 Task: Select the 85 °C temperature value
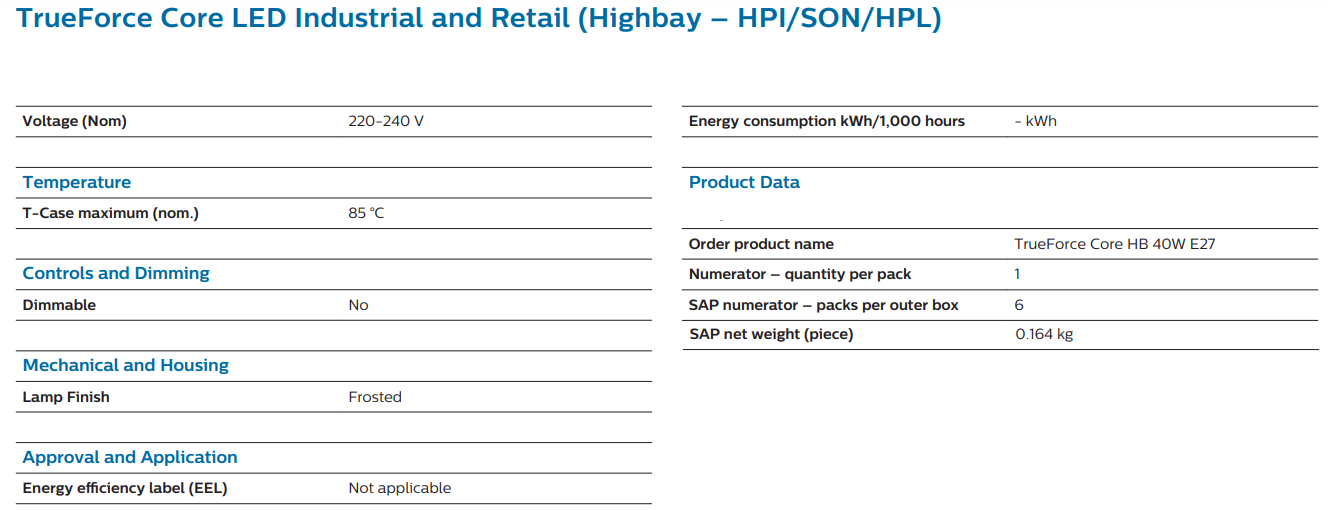(366, 213)
